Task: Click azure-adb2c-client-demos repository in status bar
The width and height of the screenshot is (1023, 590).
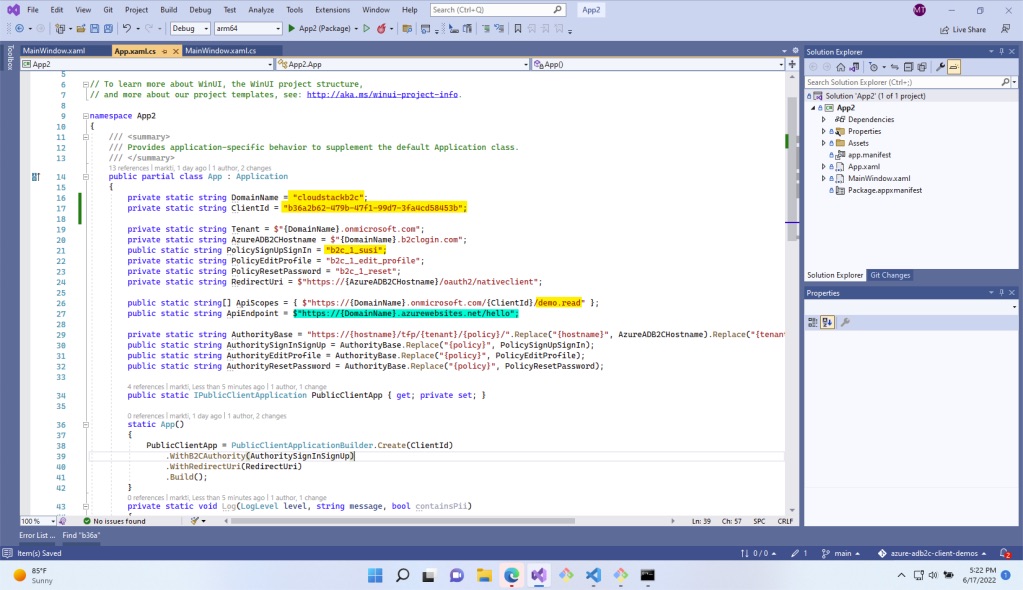Action: (x=932, y=553)
